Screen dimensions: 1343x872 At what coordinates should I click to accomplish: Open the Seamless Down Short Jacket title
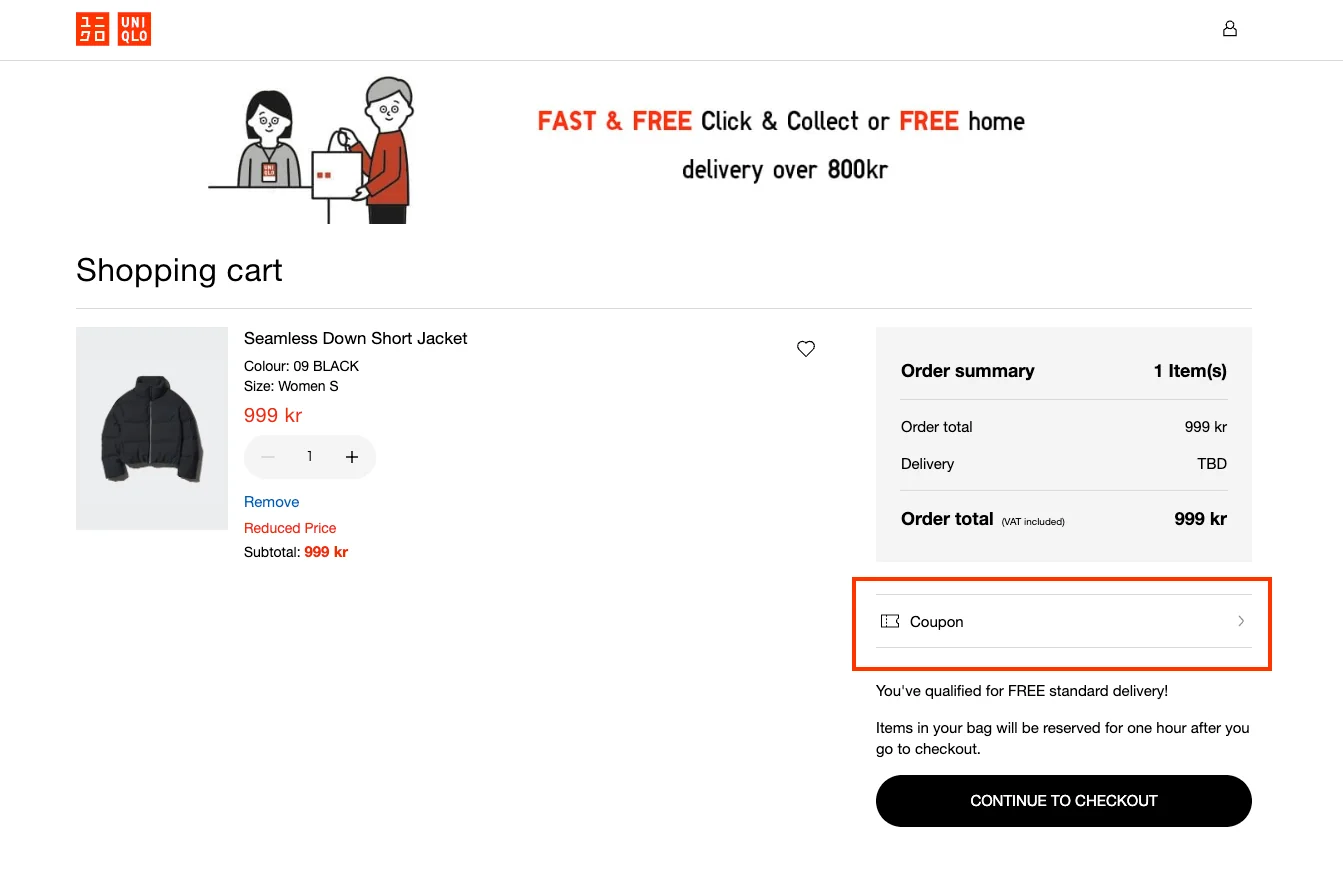point(355,338)
